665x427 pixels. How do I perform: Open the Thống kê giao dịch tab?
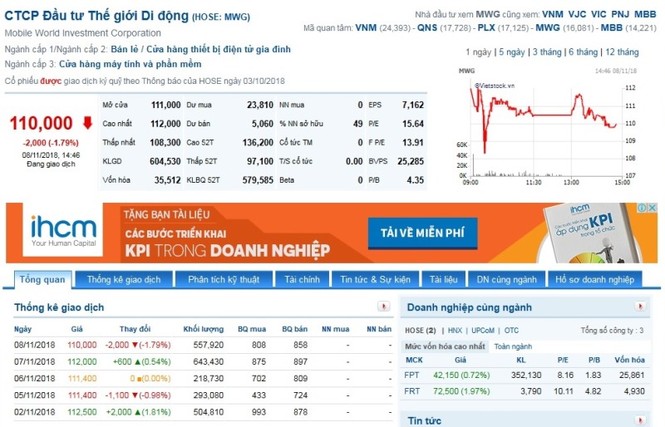(124, 279)
